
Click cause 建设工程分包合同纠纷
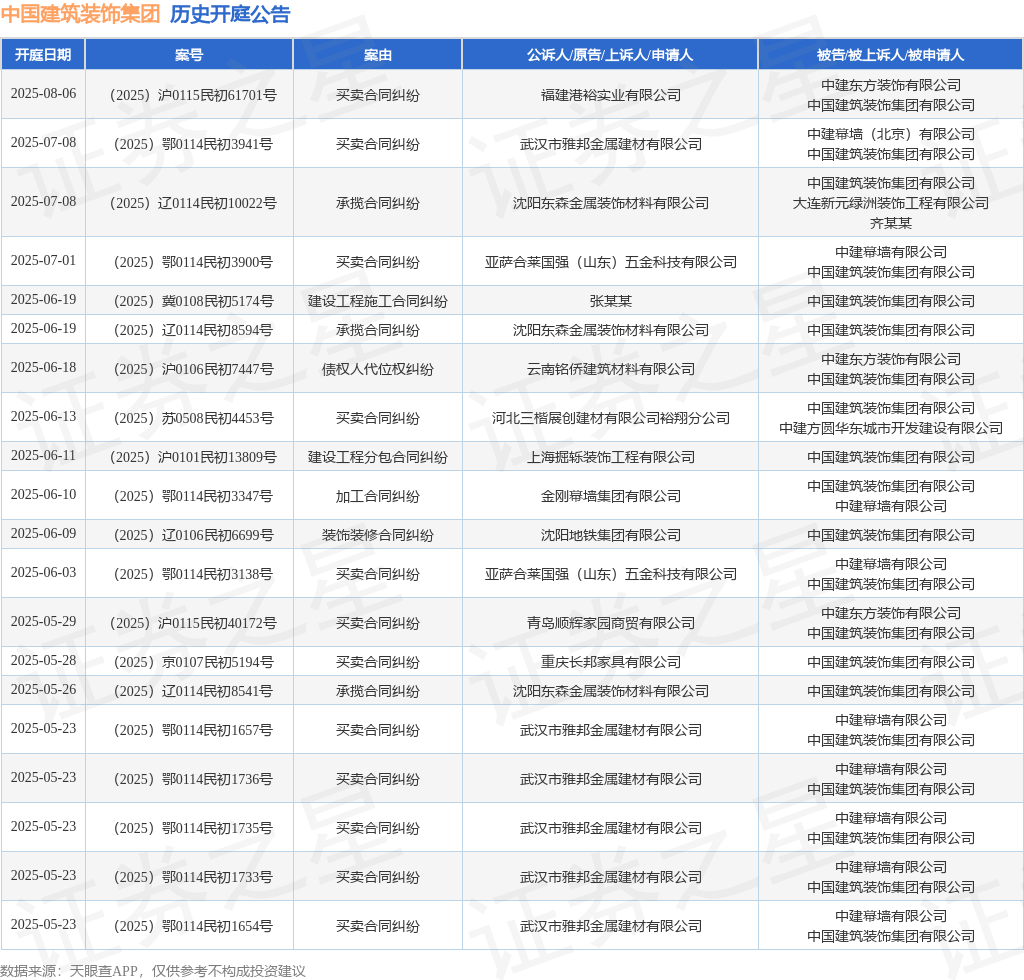377,457
